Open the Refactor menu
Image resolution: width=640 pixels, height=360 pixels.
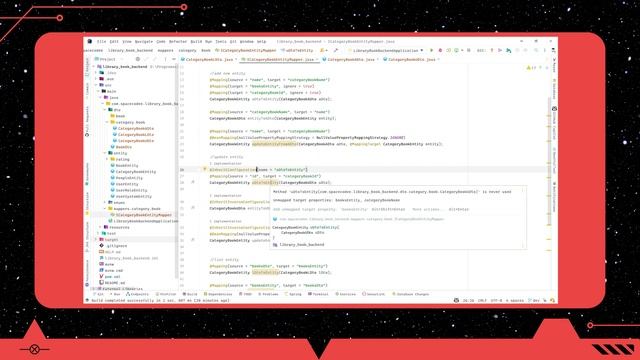[178, 41]
